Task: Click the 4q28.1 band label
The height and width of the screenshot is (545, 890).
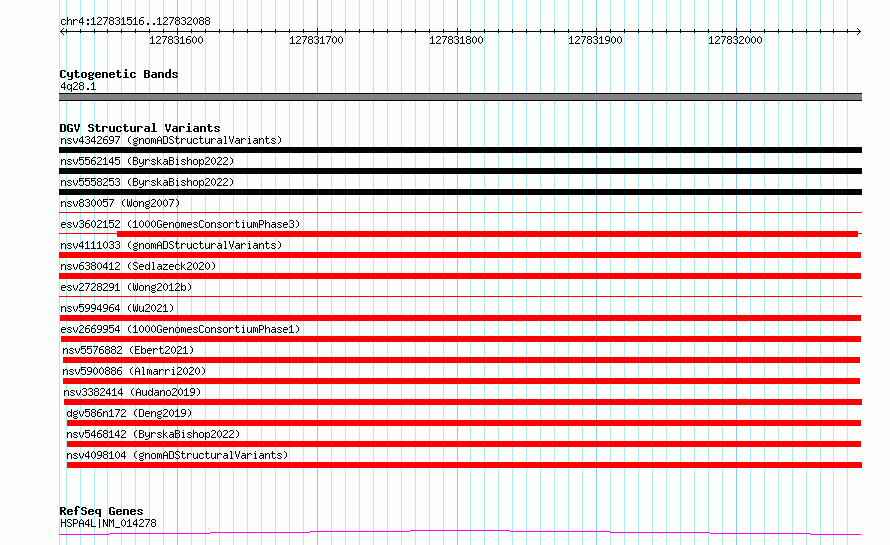Action: (x=78, y=86)
